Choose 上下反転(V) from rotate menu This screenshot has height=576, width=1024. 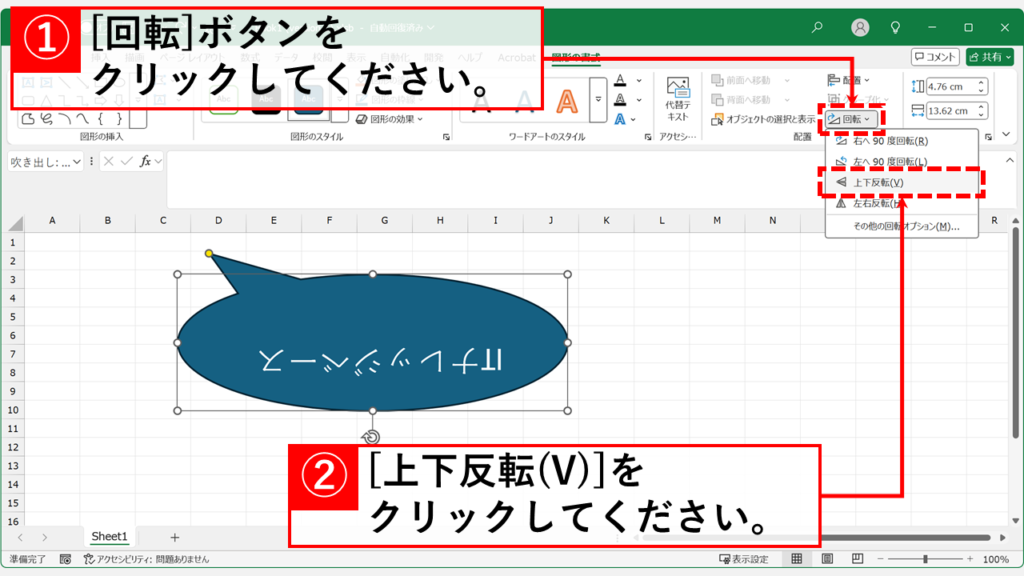pyautogui.click(x=901, y=182)
